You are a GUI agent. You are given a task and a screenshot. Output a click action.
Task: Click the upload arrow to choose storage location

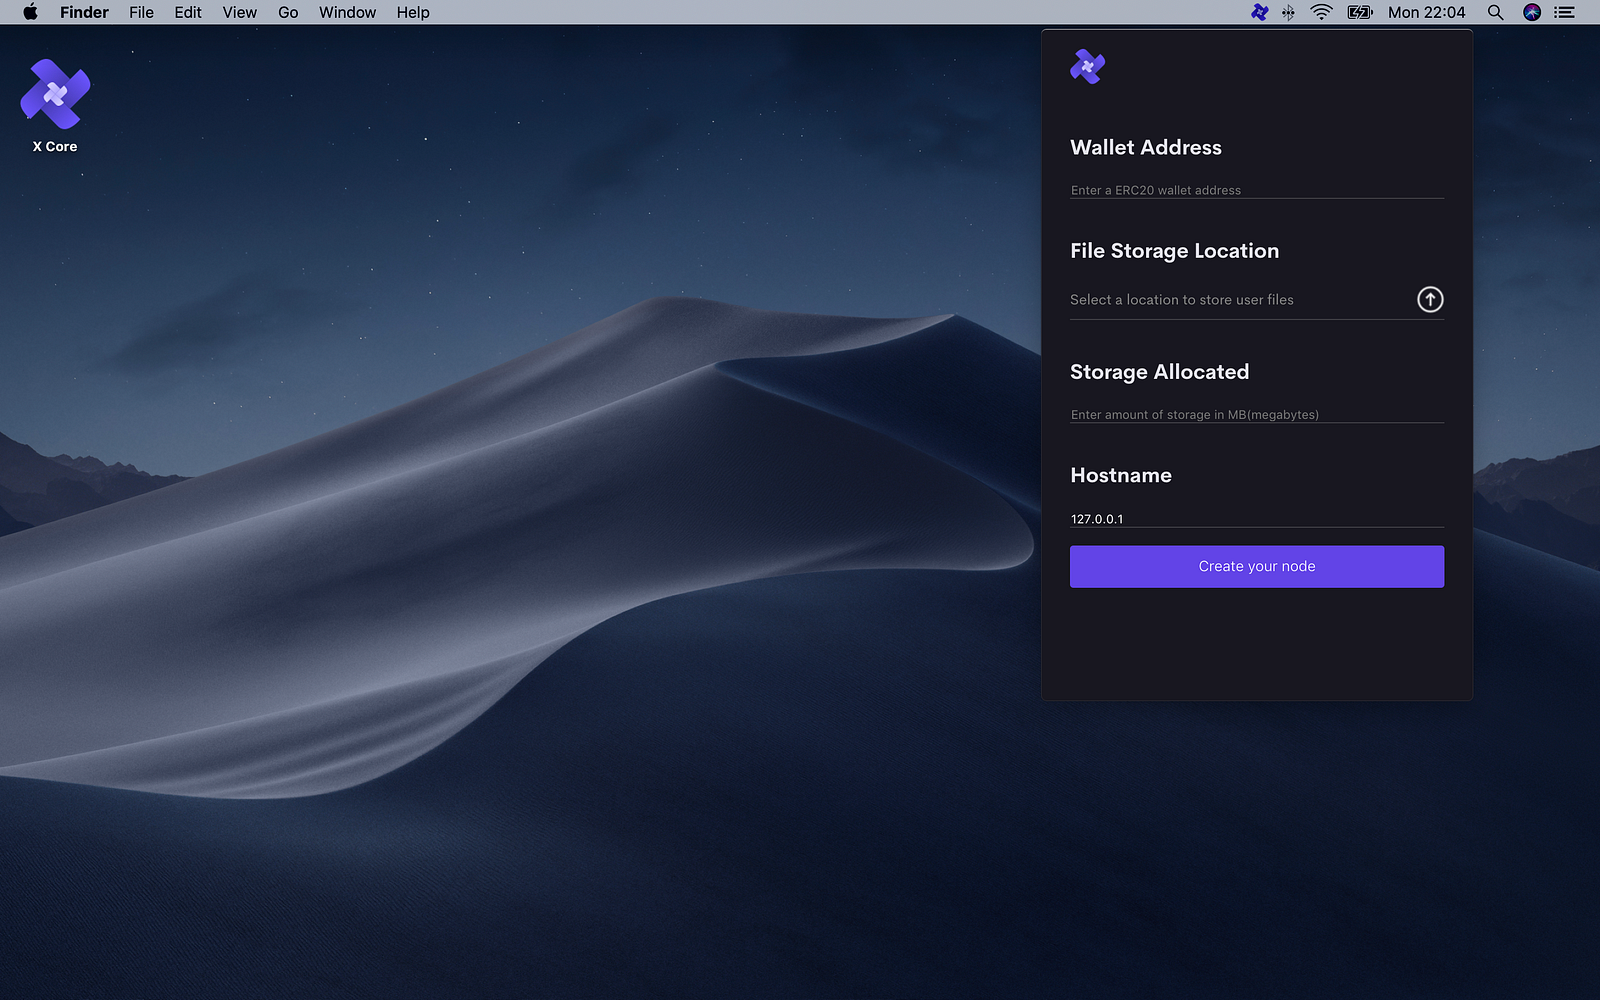tap(1430, 299)
